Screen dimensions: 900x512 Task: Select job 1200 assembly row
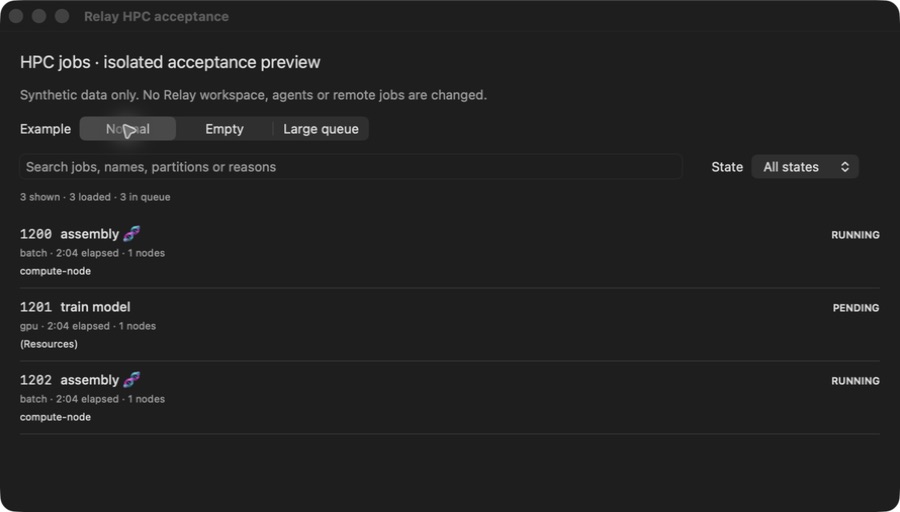tap(449, 252)
